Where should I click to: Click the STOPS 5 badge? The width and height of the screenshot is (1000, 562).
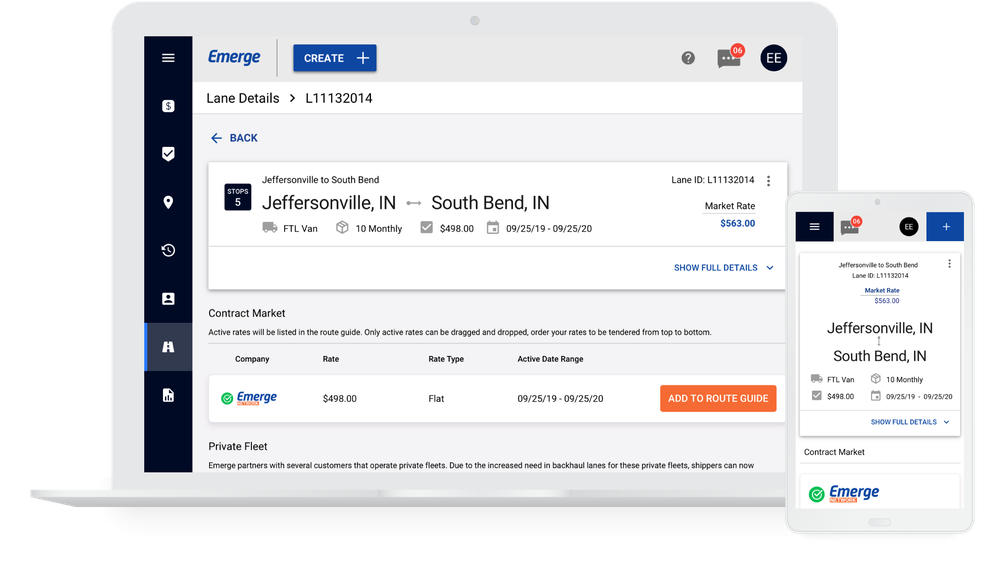(238, 197)
